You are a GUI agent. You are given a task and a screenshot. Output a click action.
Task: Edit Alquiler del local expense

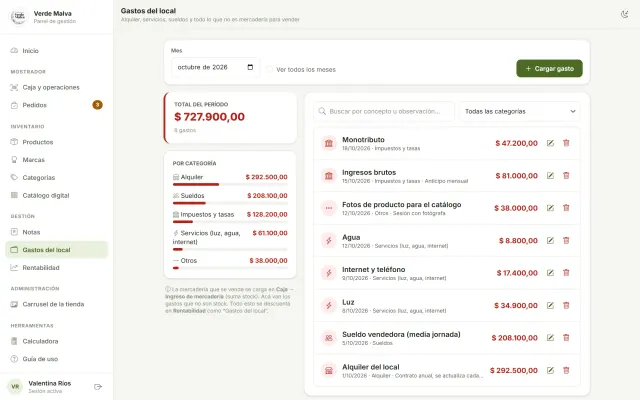point(550,370)
